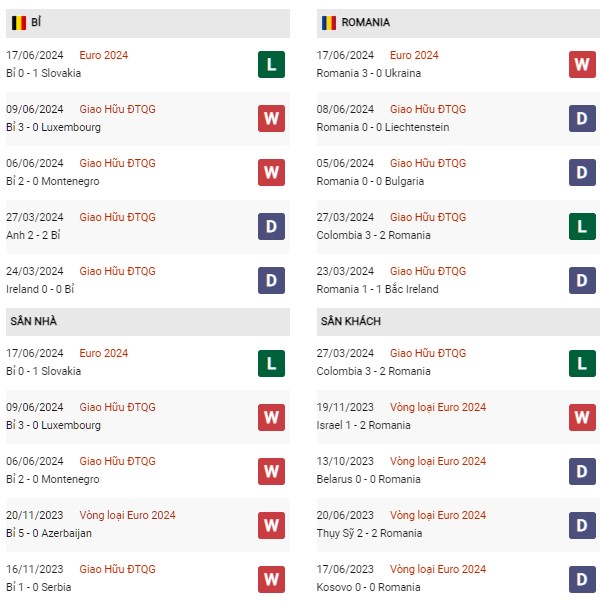Click D badge for Romania 0 - 0 Liechtenstein
Image resolution: width=601 pixels, height=601 pixels.
coord(582,118)
